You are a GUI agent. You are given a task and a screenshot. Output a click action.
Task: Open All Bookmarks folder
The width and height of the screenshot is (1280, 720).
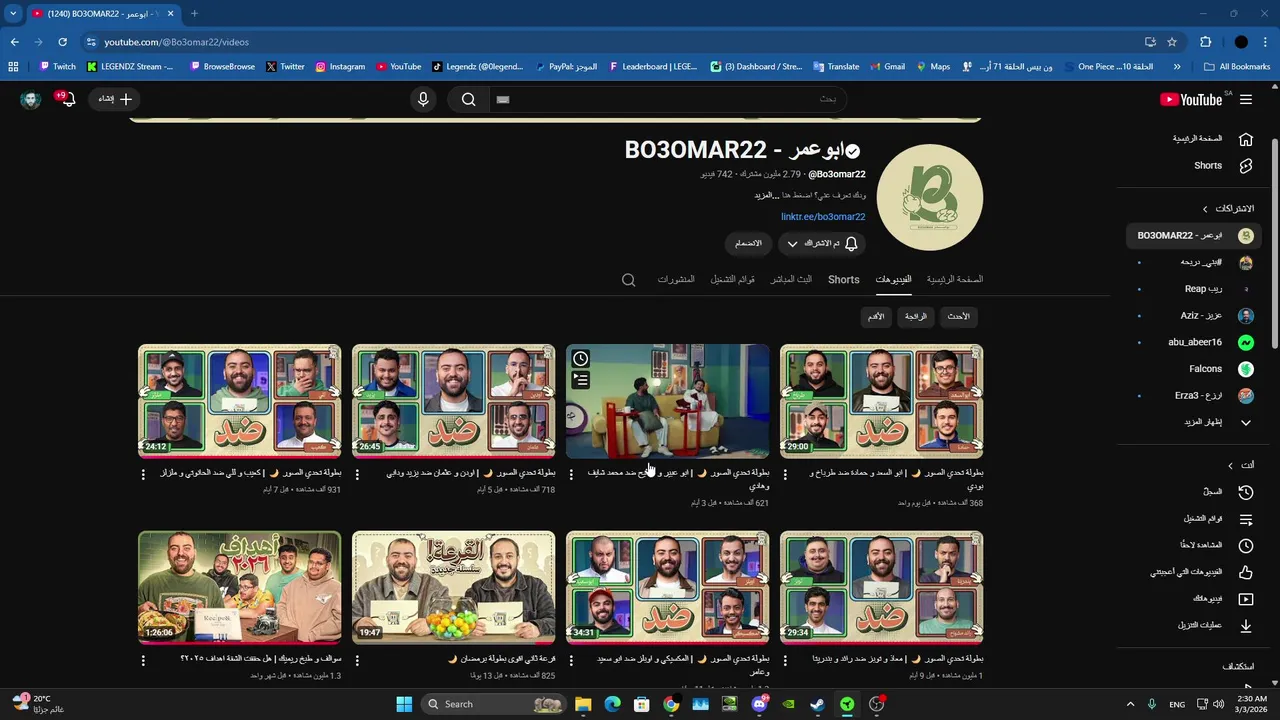(1237, 67)
